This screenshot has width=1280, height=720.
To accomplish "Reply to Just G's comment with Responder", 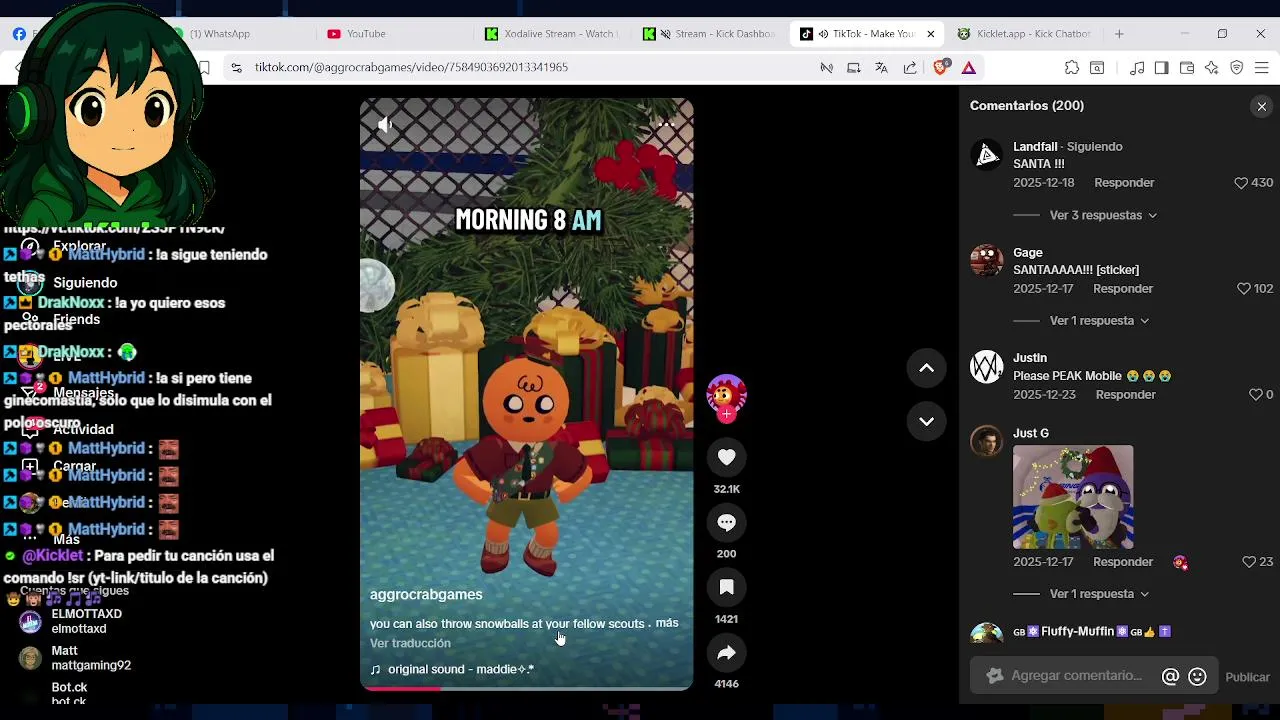I will (x=1123, y=562).
